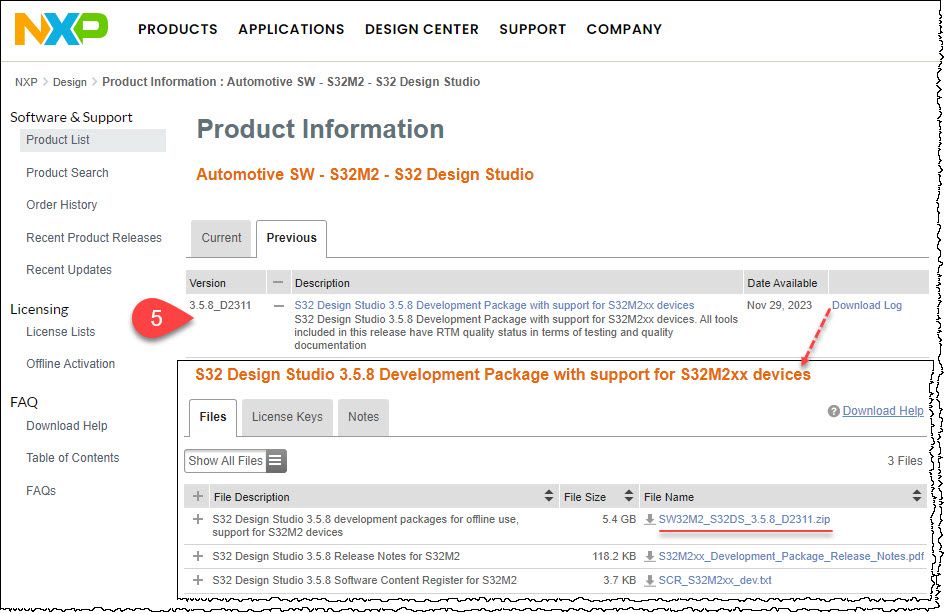This screenshot has height=614, width=944.
Task: Sort by File Name column arrows
Action: [x=917, y=496]
